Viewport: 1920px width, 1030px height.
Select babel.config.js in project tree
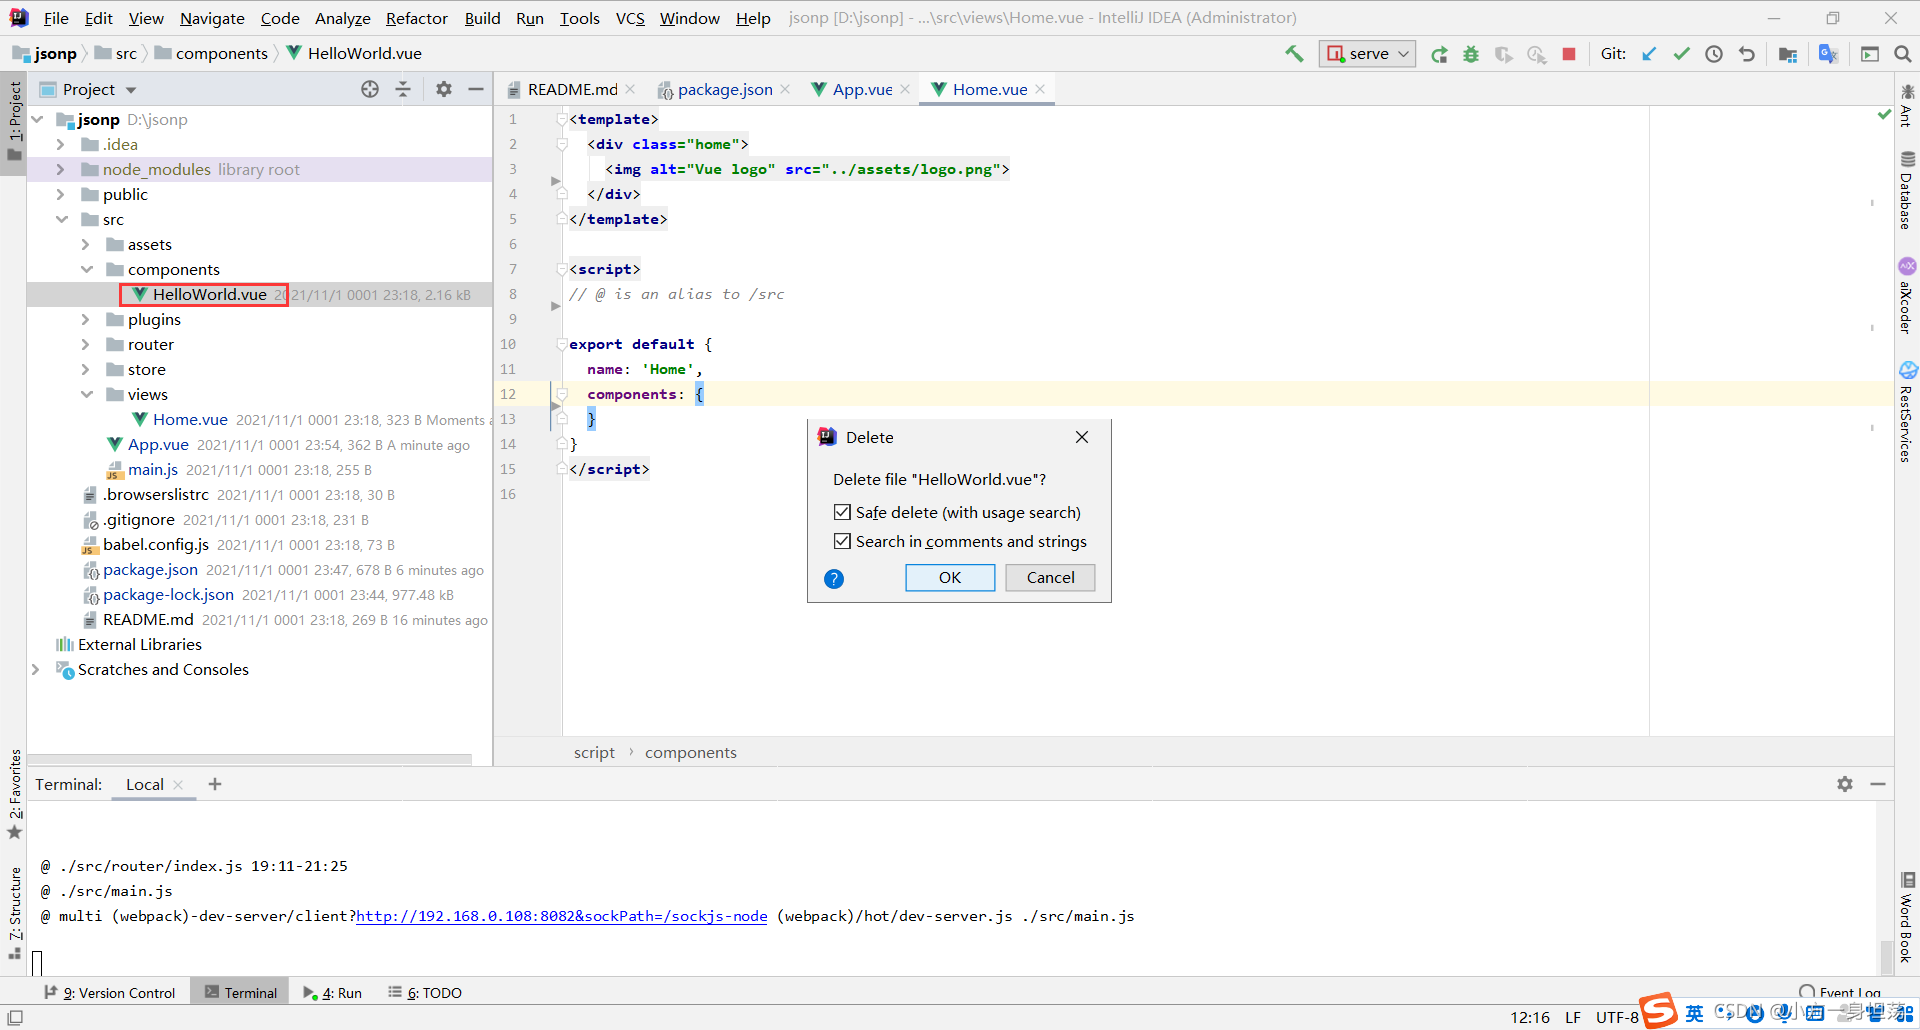point(156,544)
